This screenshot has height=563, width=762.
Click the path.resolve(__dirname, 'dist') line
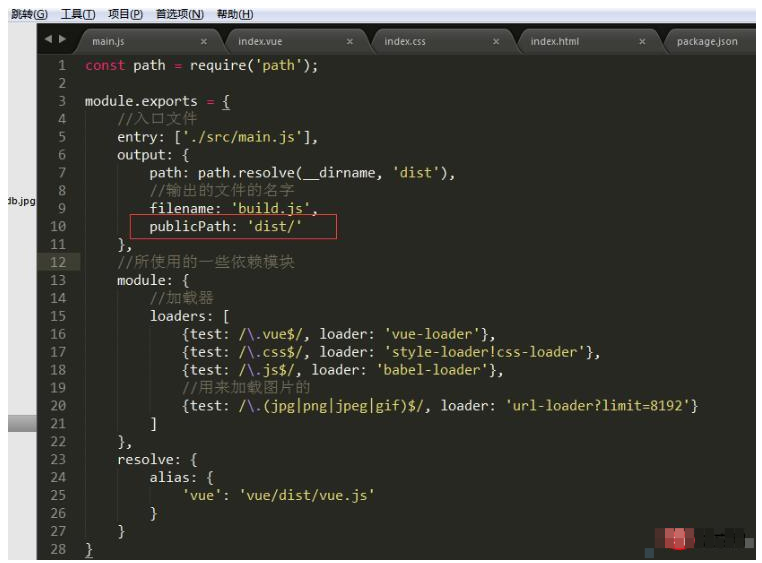[x=302, y=173]
